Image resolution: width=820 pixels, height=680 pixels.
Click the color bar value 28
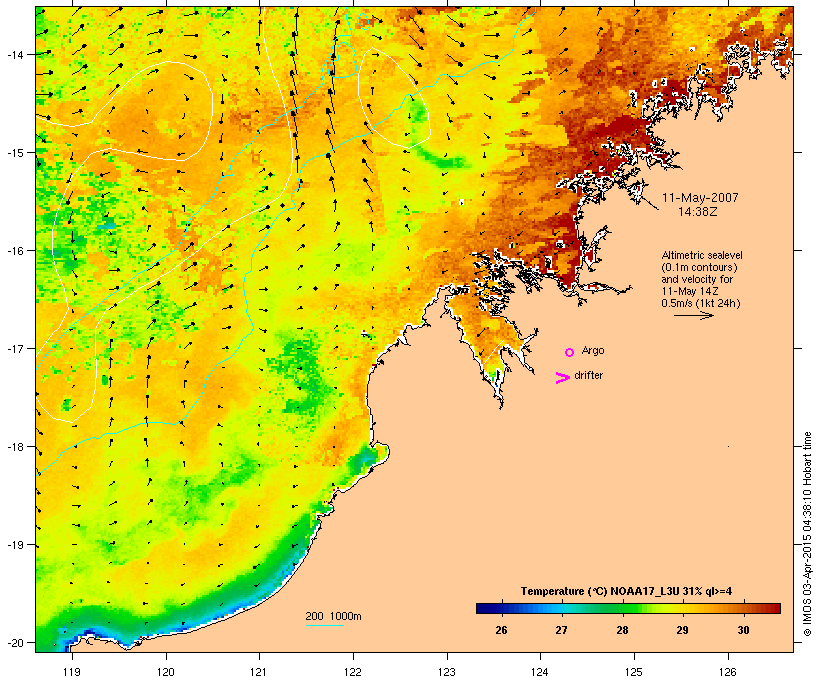click(x=622, y=630)
